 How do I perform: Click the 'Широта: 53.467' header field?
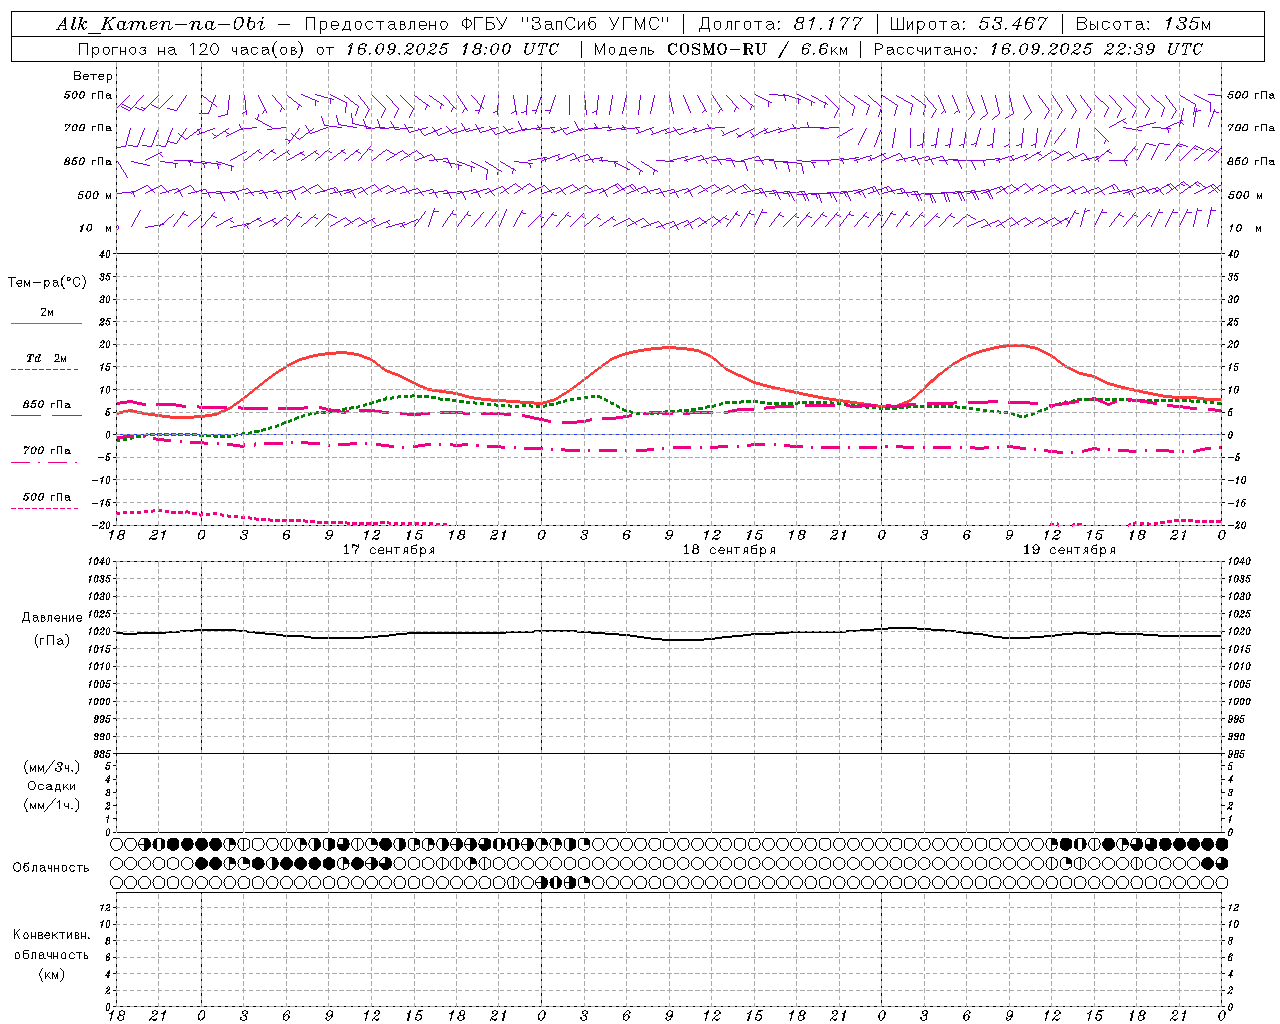click(x=969, y=24)
